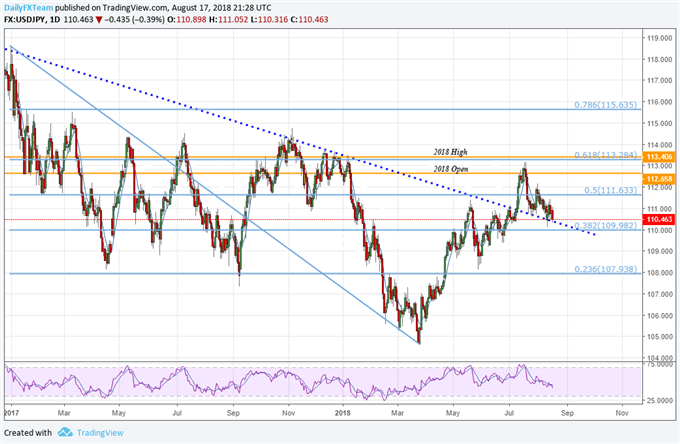Click the 0.236(107.938) Fibonacci label
This screenshot has height=444, width=680.
point(605,269)
